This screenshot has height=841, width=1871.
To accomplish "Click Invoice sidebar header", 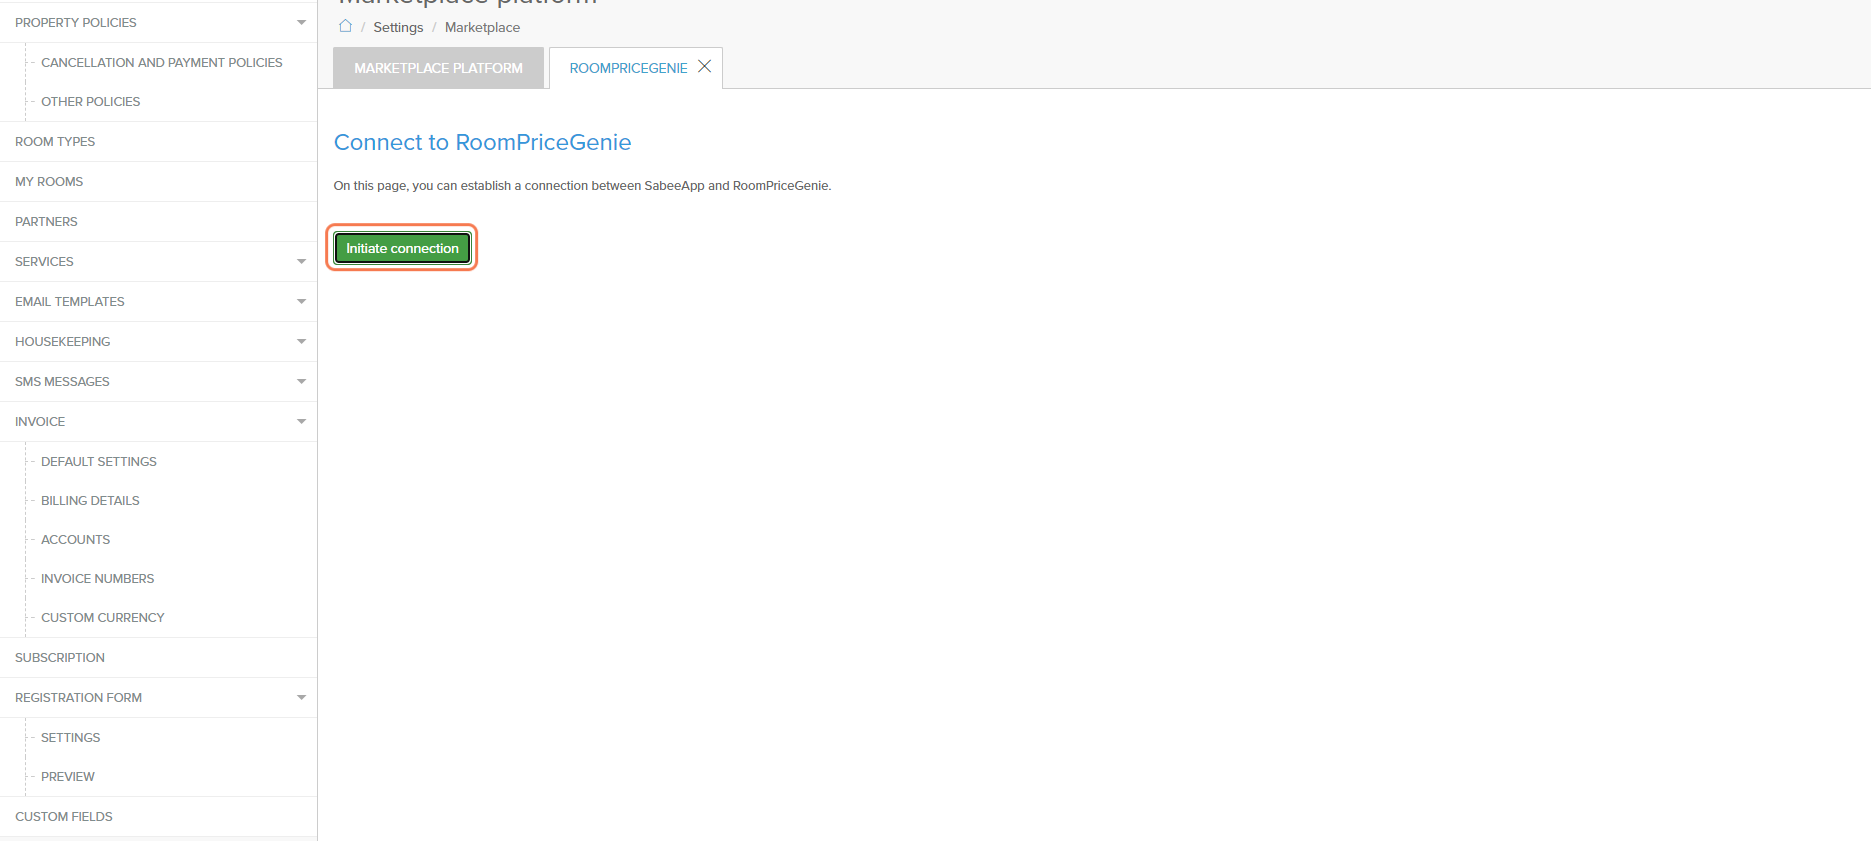I will click(40, 421).
